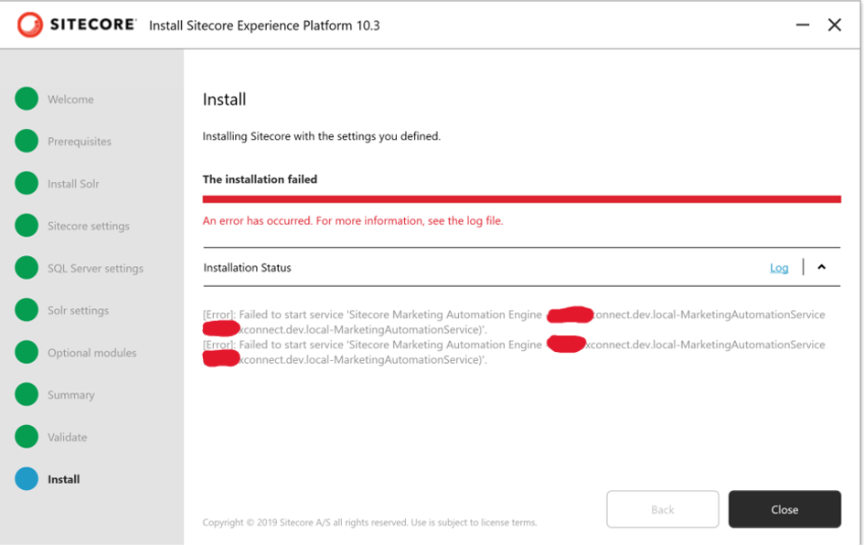Click 'Install Sitecore Experience Platform 10.3' title
The width and height of the screenshot is (864, 546).
point(264,26)
